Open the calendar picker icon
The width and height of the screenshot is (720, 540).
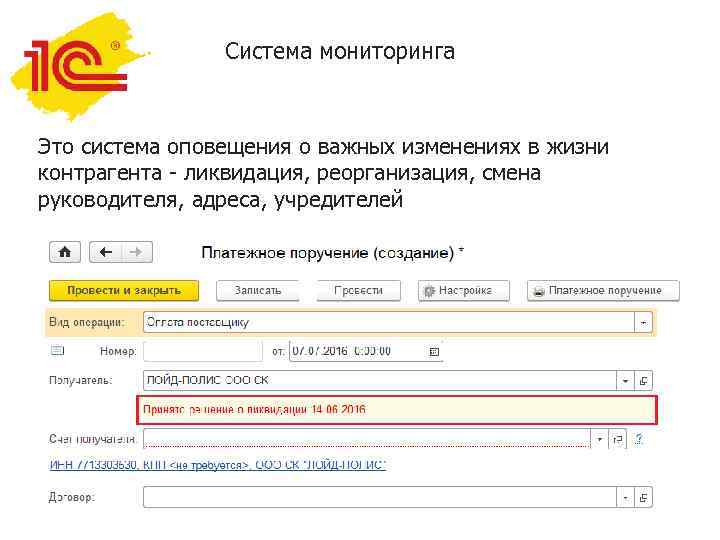click(434, 352)
